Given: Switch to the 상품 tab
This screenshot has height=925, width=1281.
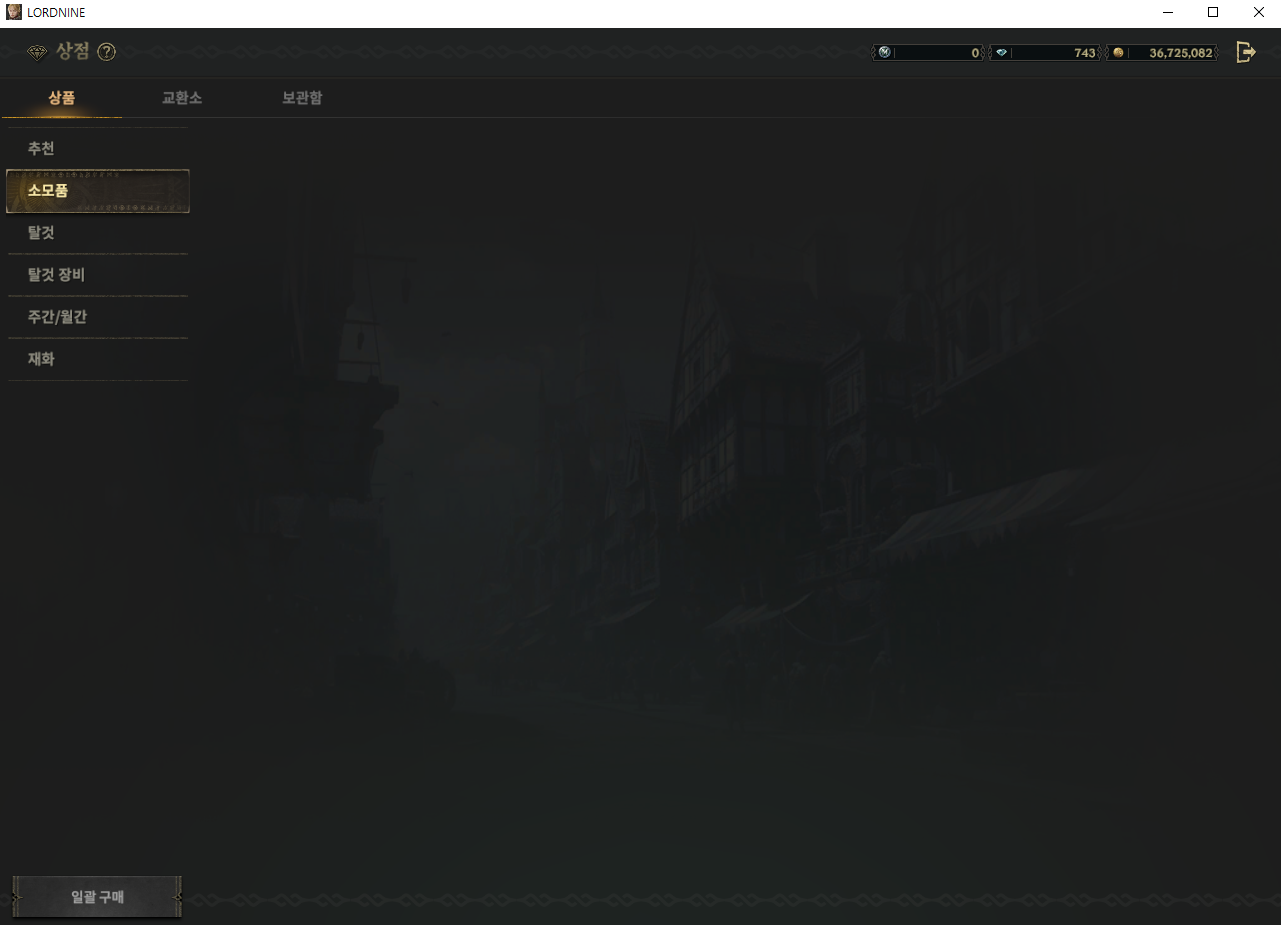Looking at the screenshot, I should (62, 98).
